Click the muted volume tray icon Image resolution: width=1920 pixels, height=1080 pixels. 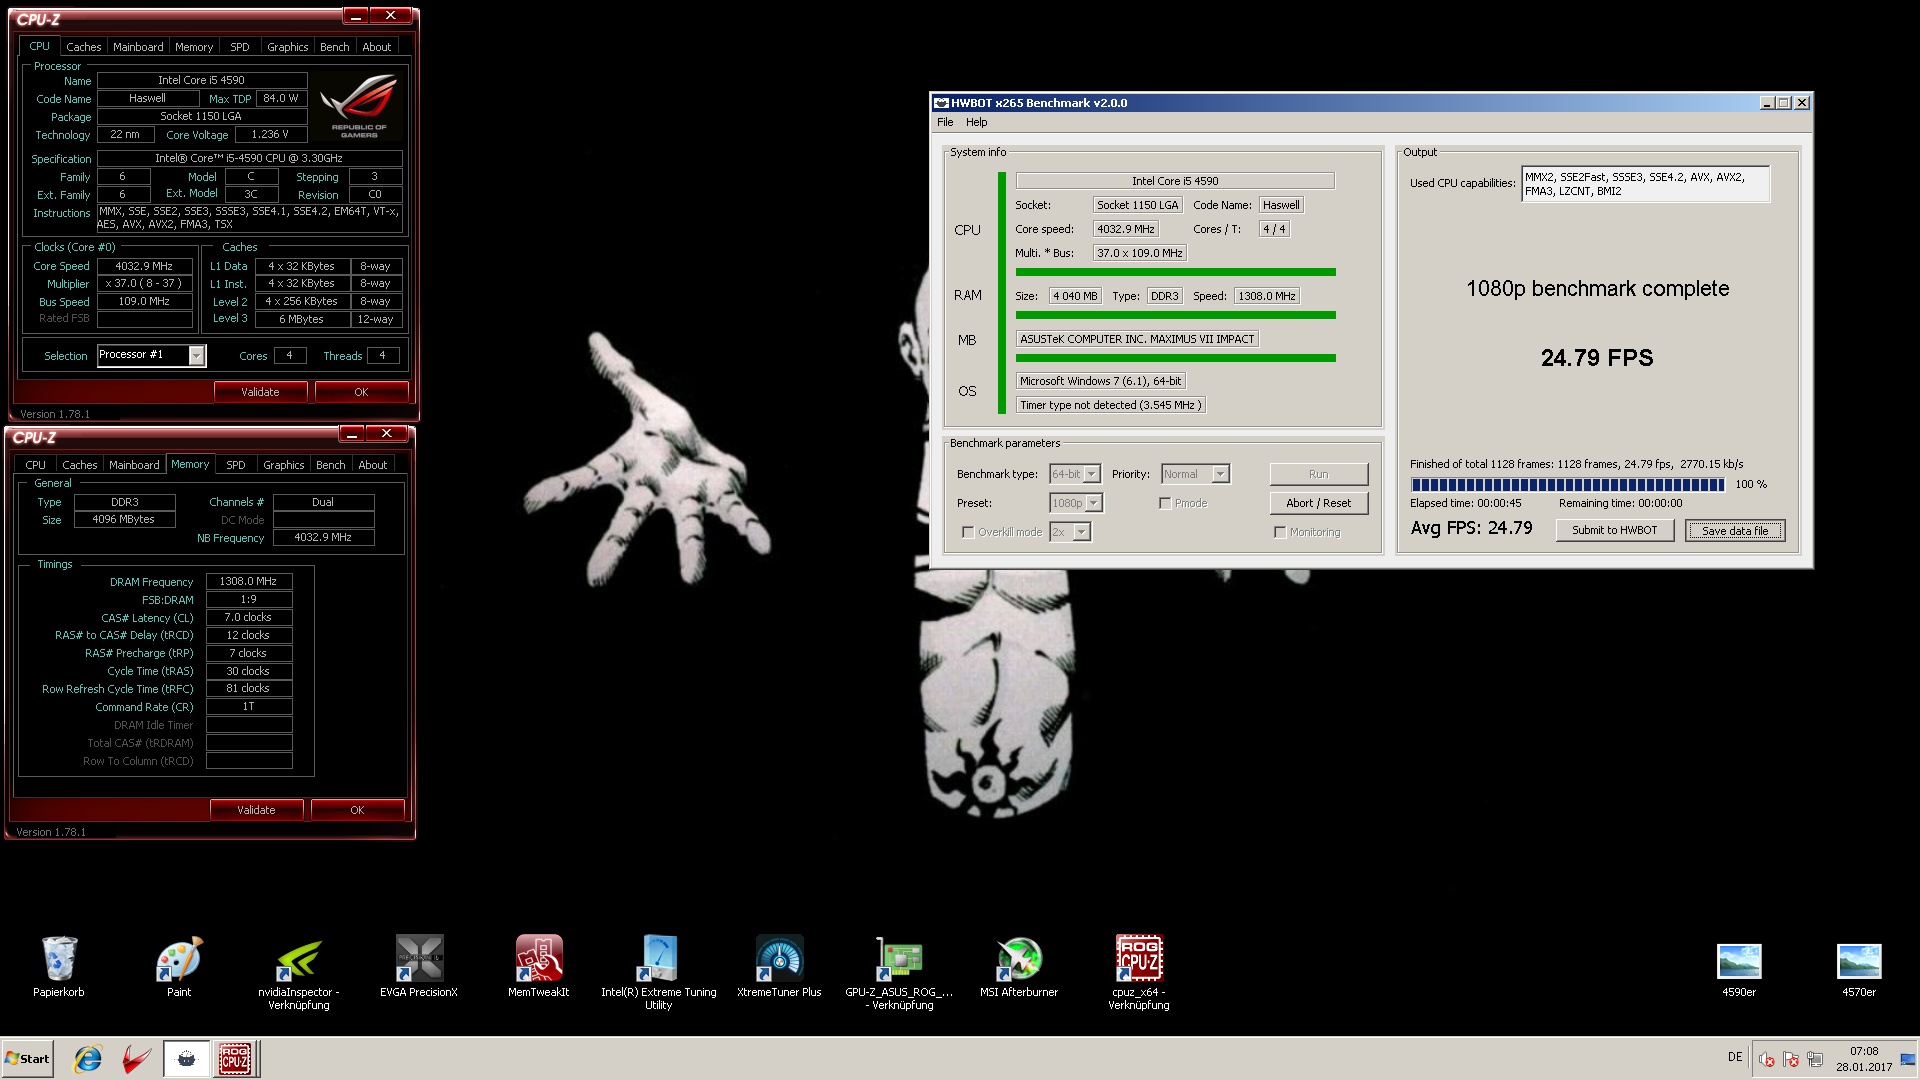coord(1767,1060)
